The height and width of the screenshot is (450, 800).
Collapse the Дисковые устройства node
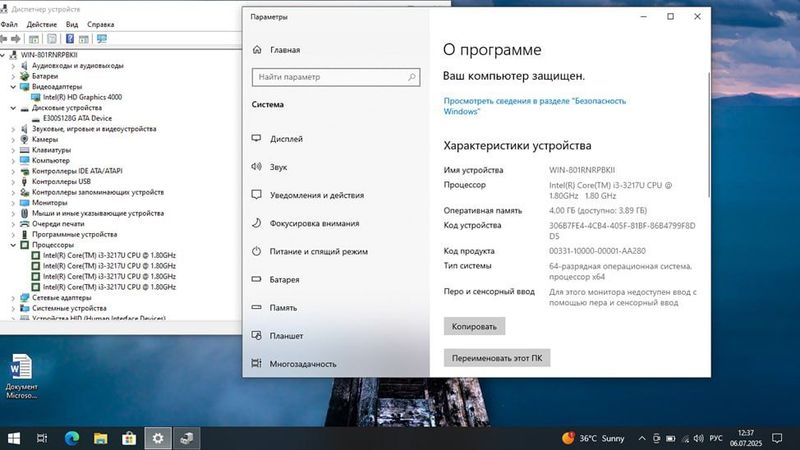[13, 108]
